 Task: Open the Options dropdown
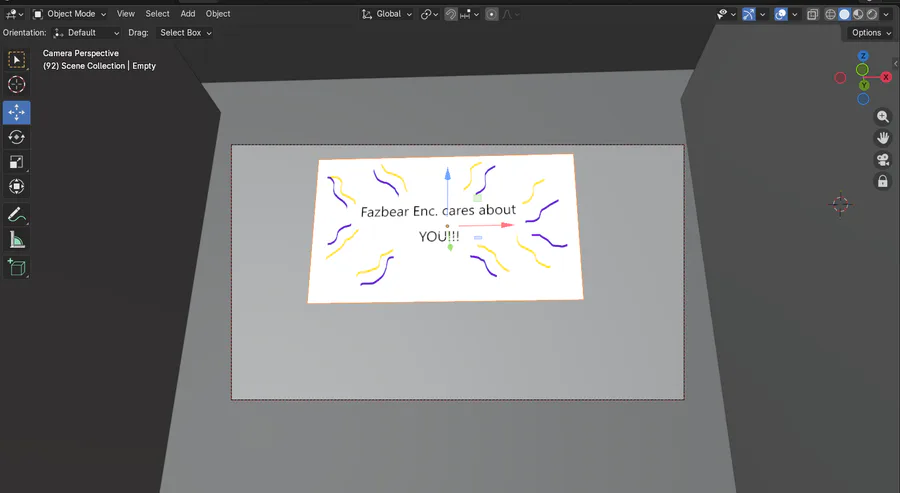[x=871, y=33]
